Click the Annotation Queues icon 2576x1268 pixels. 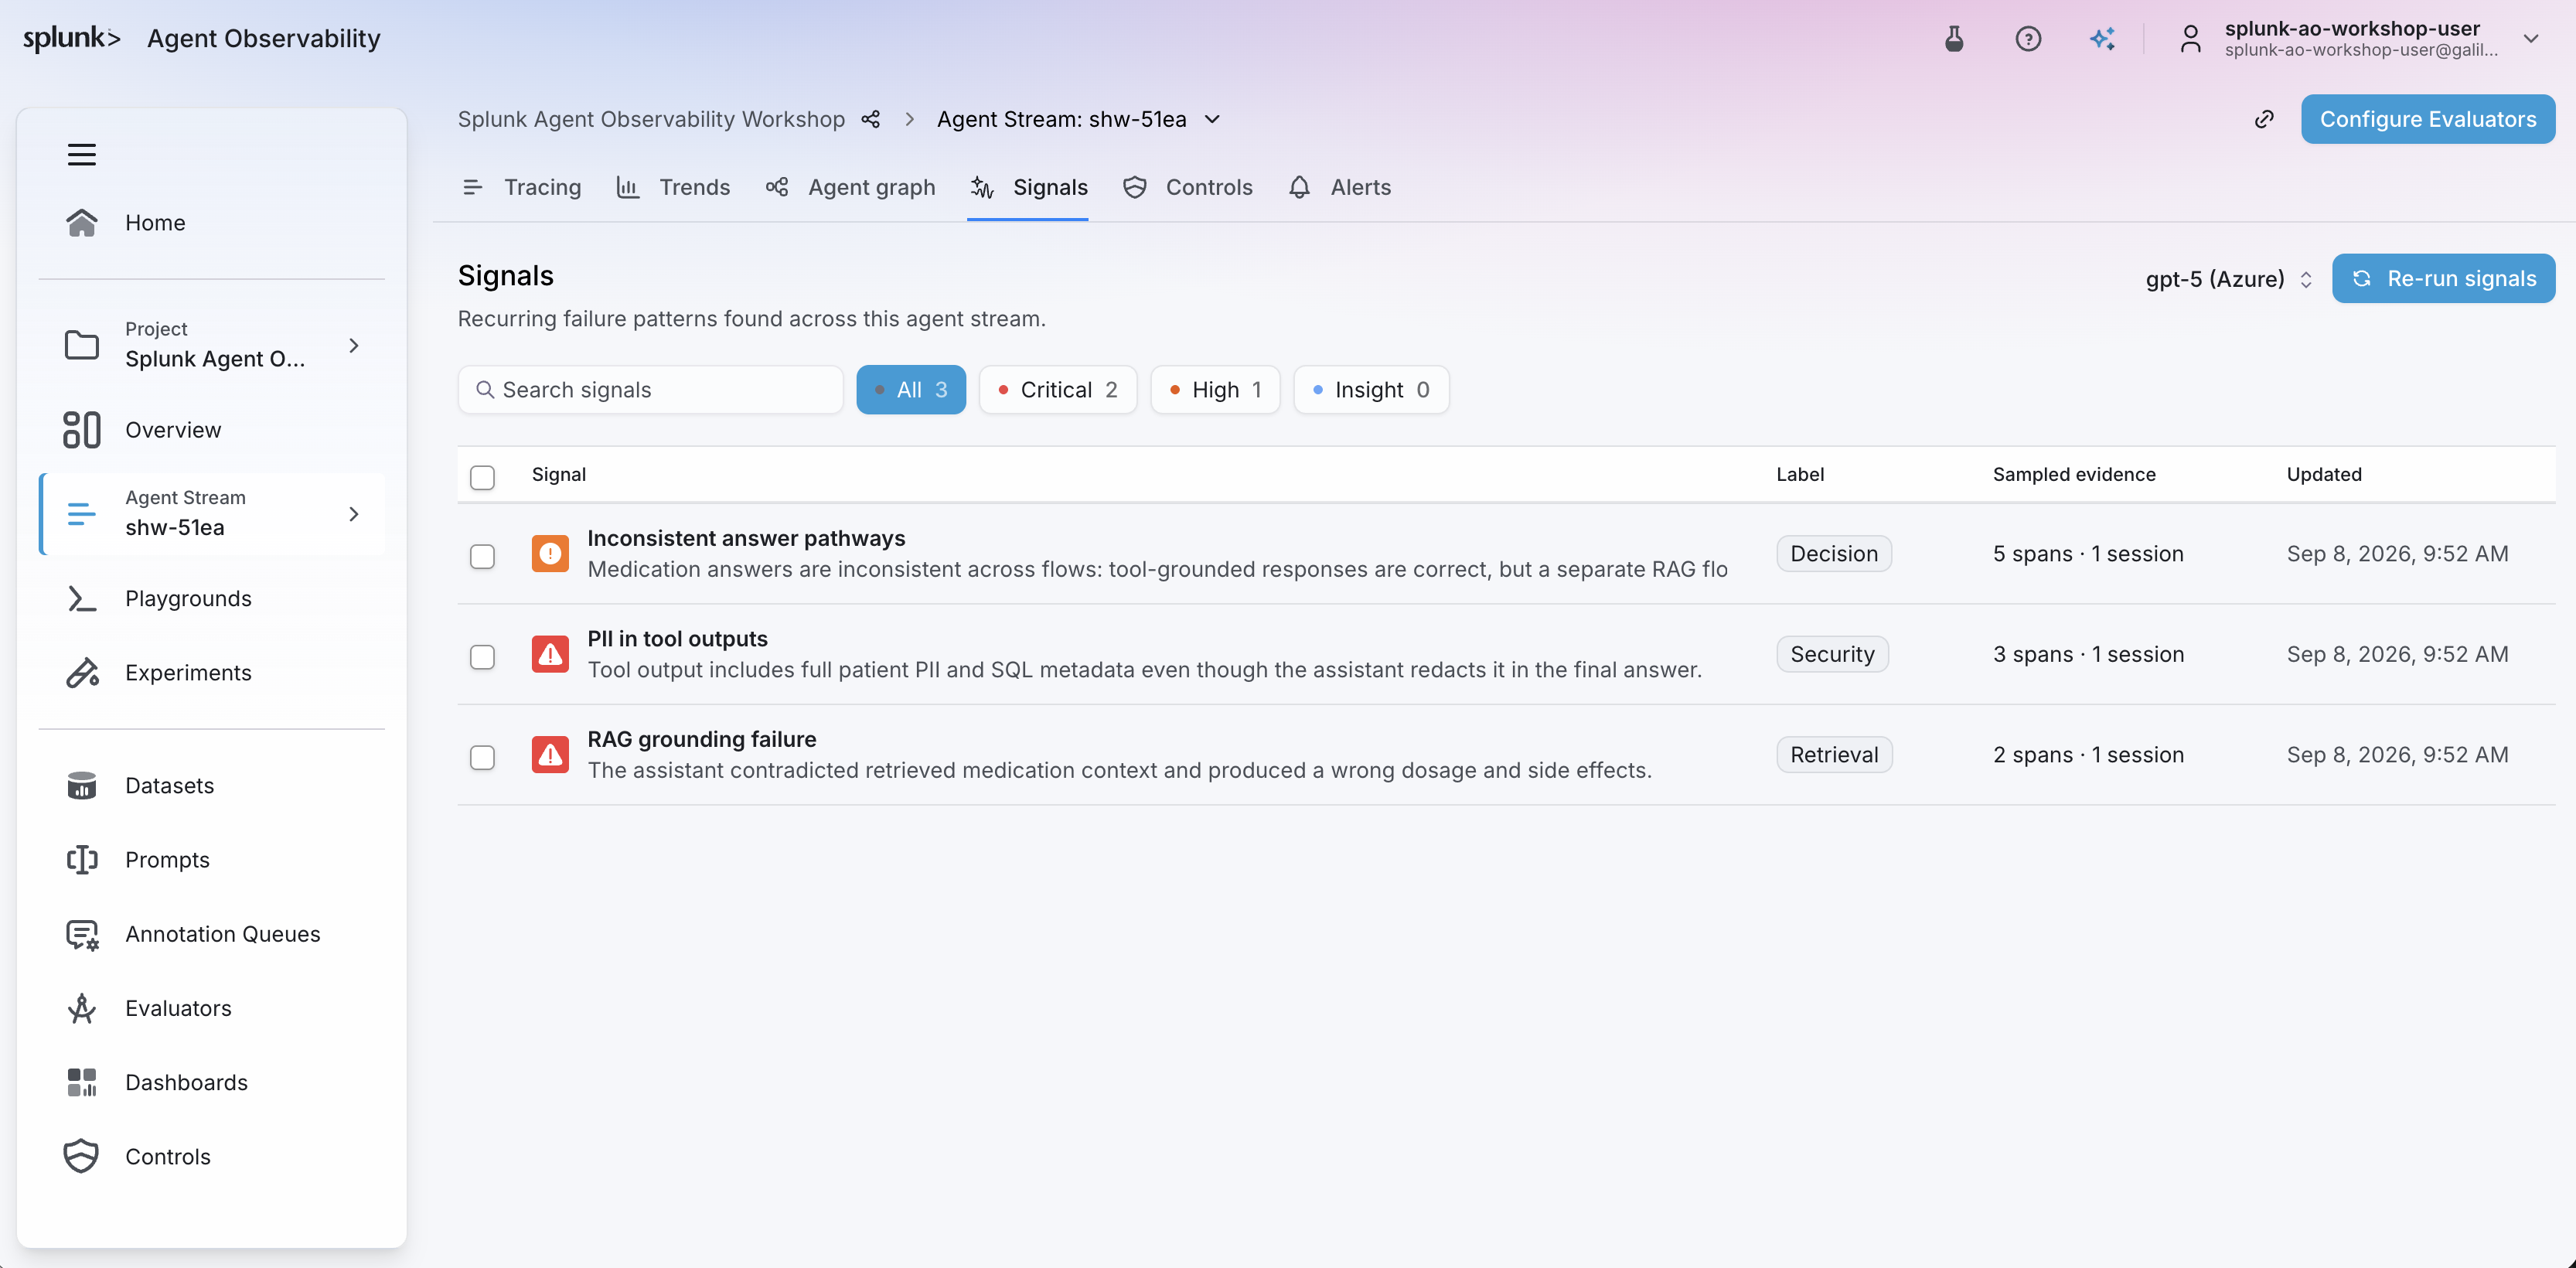point(82,934)
